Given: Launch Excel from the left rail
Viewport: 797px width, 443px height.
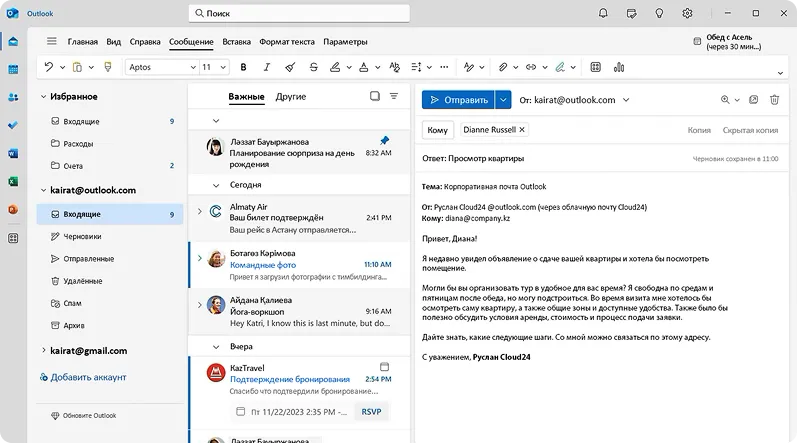Looking at the screenshot, I should [x=13, y=181].
